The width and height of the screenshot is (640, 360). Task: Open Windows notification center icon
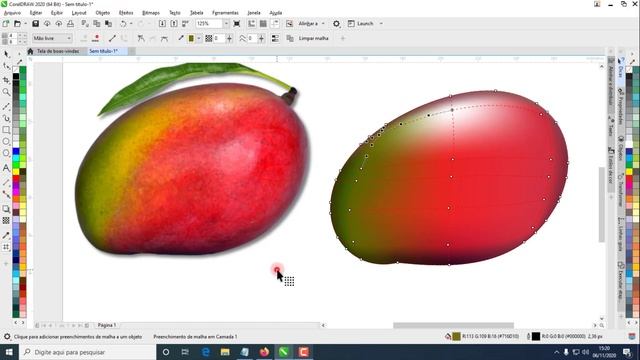[x=627, y=352]
